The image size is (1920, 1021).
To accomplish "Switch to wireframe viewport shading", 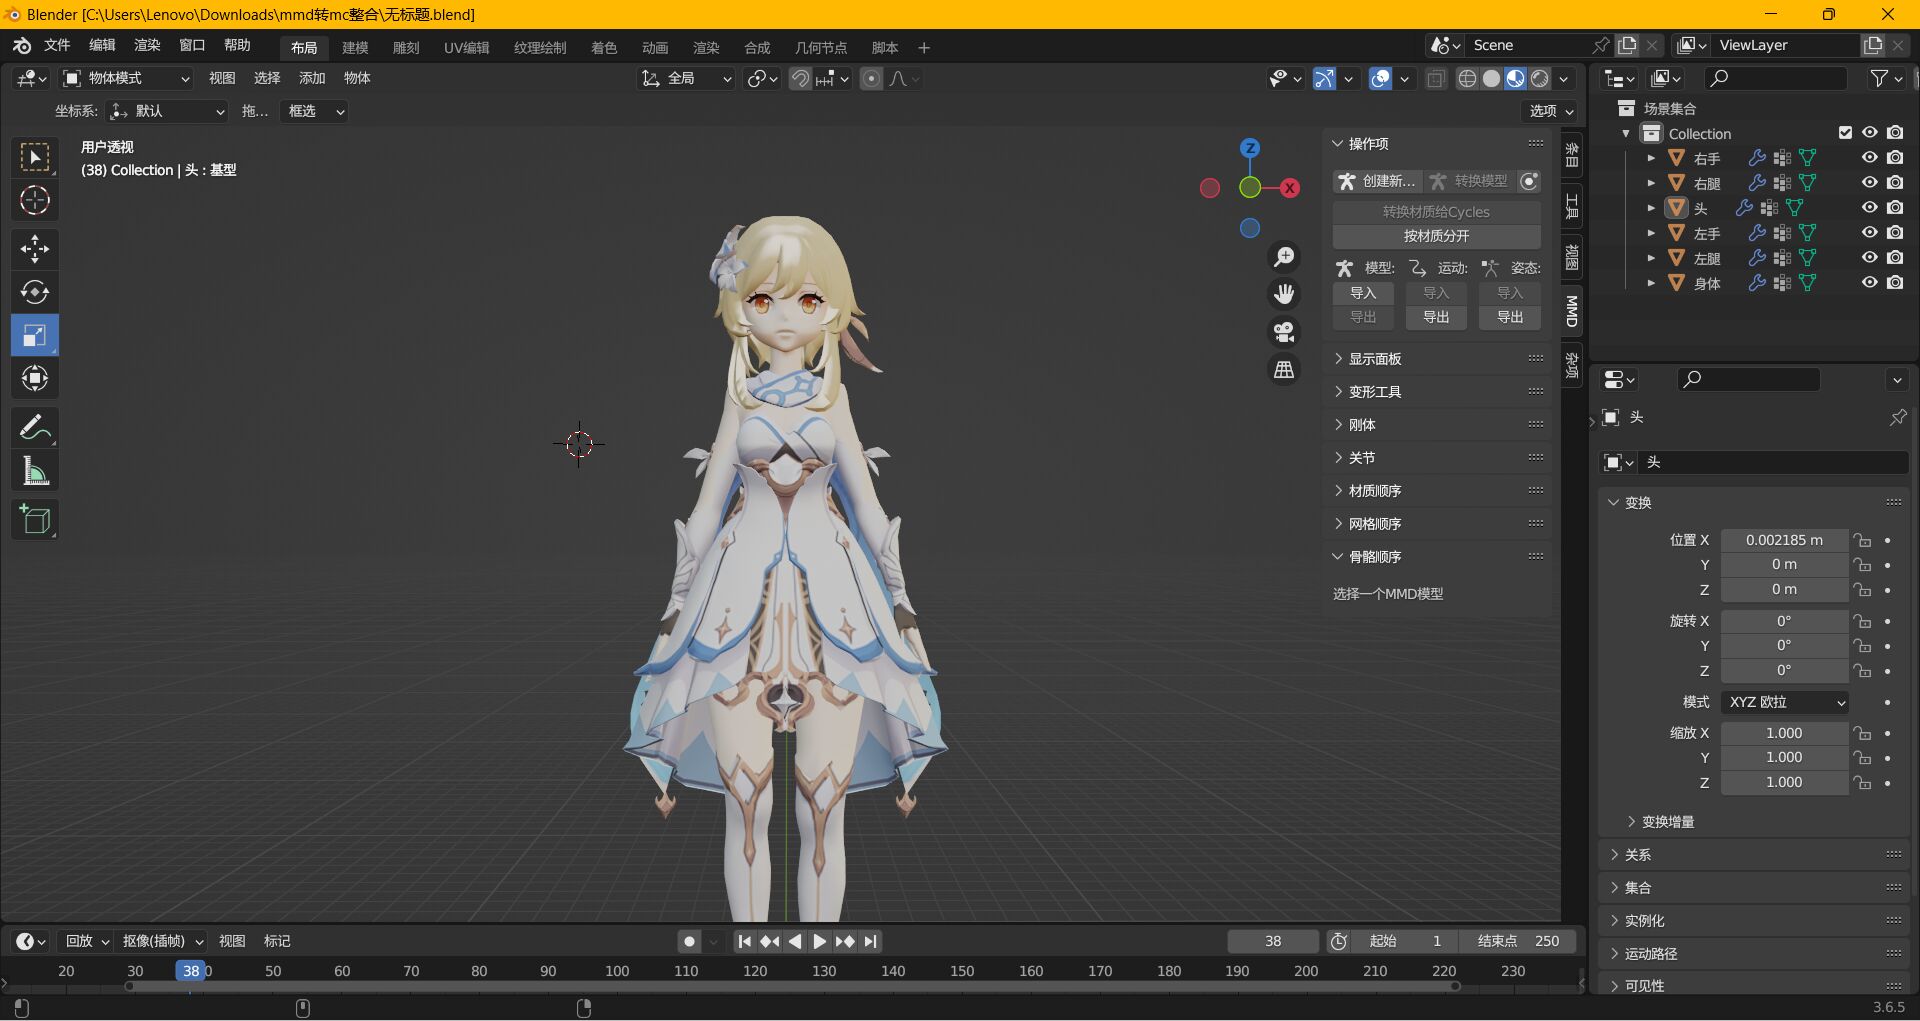I will [x=1467, y=79].
